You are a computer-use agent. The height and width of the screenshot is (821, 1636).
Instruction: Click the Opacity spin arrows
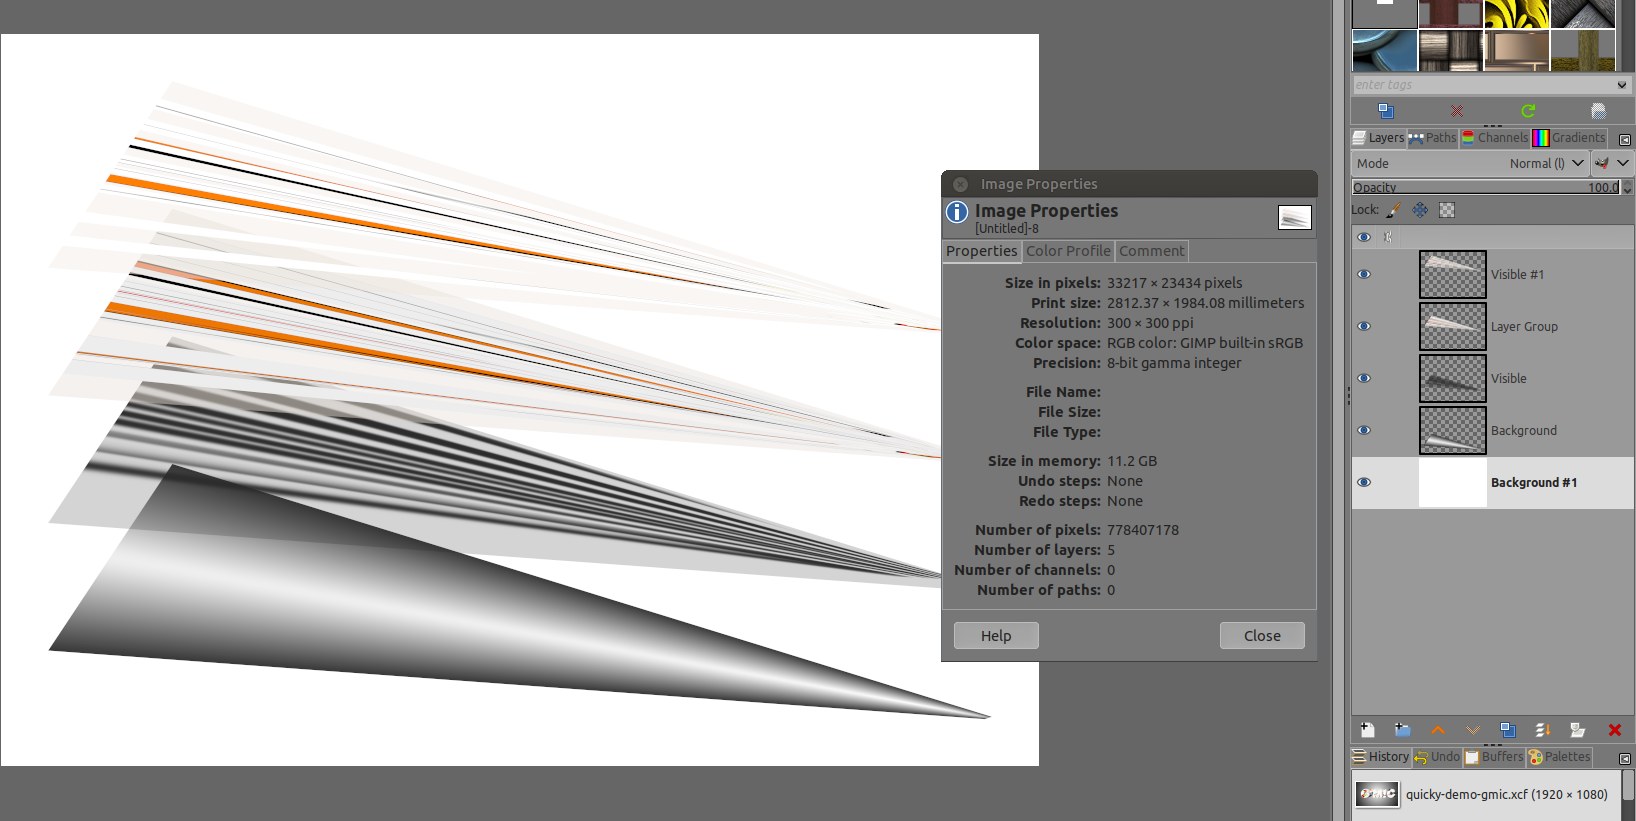pyautogui.click(x=1627, y=187)
